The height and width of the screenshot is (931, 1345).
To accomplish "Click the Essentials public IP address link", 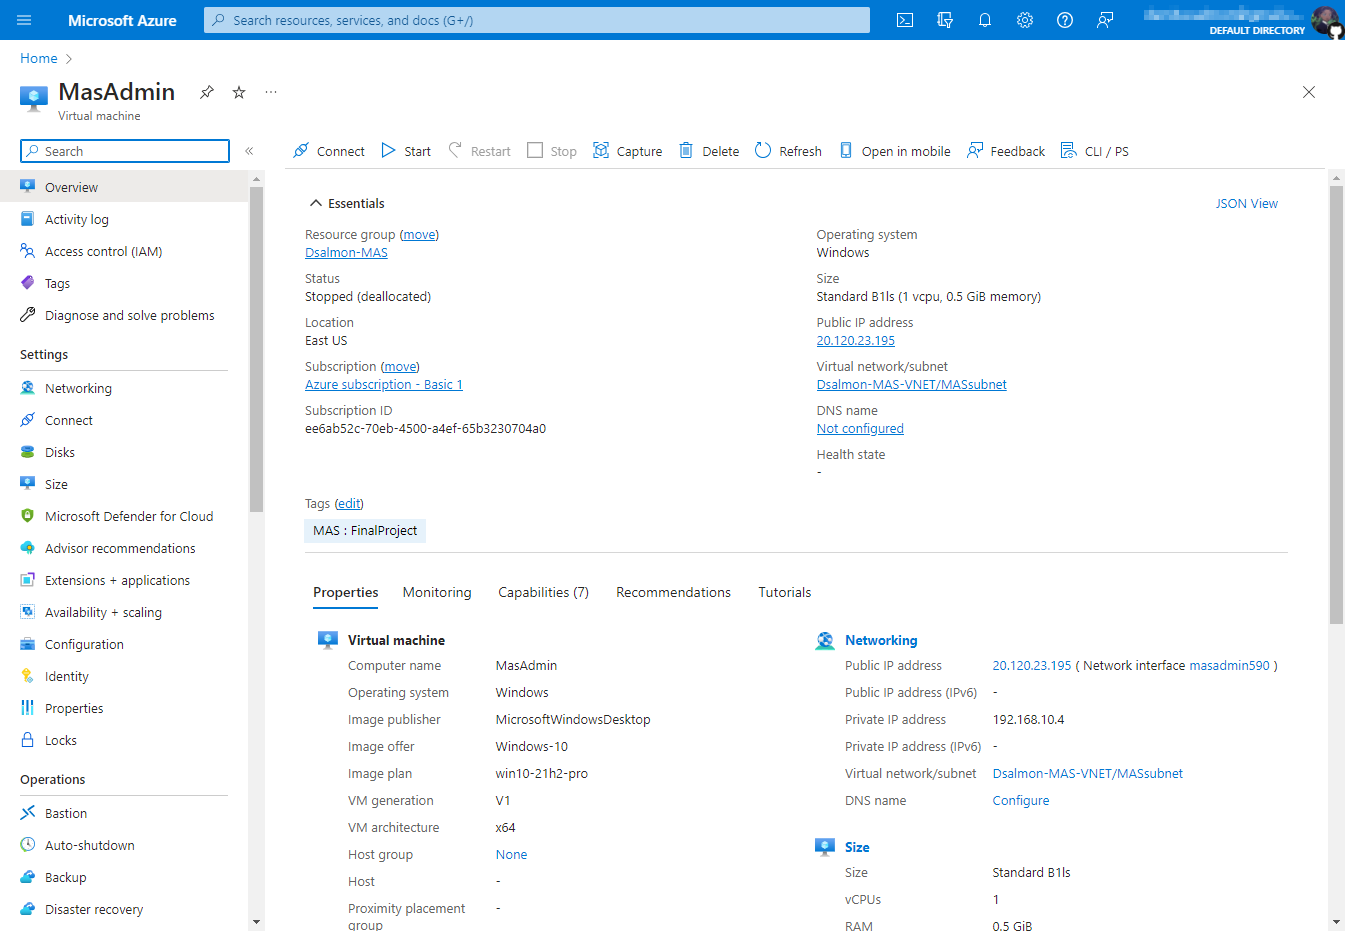I will coord(856,341).
